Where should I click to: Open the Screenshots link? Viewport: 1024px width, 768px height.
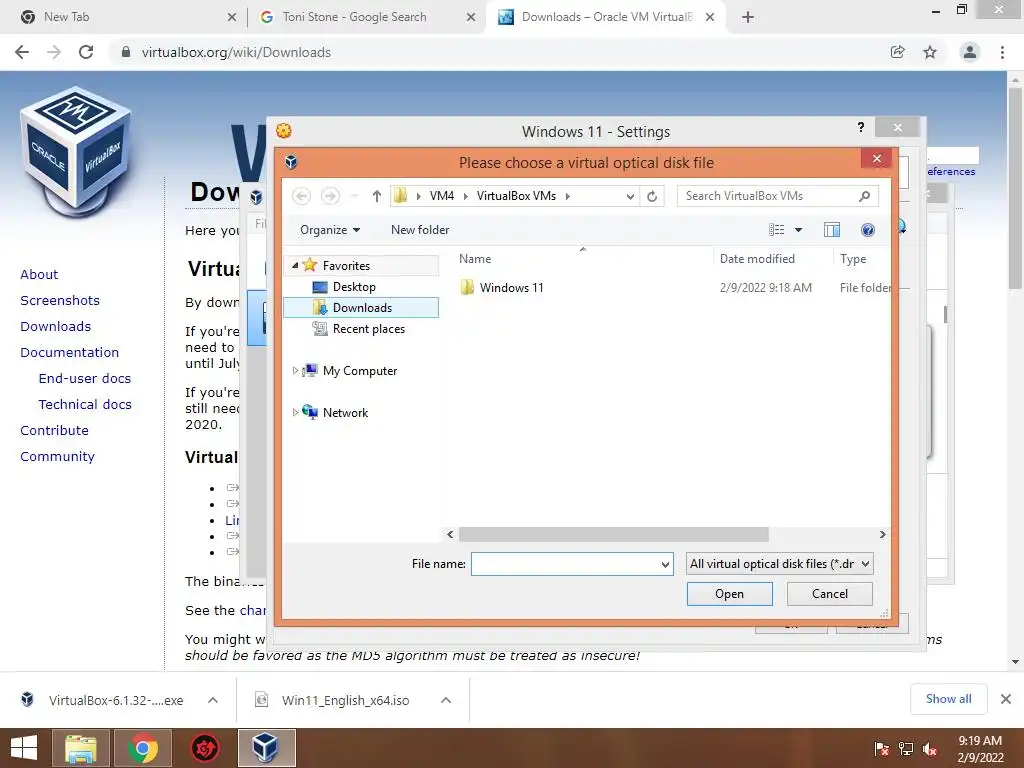(x=60, y=300)
